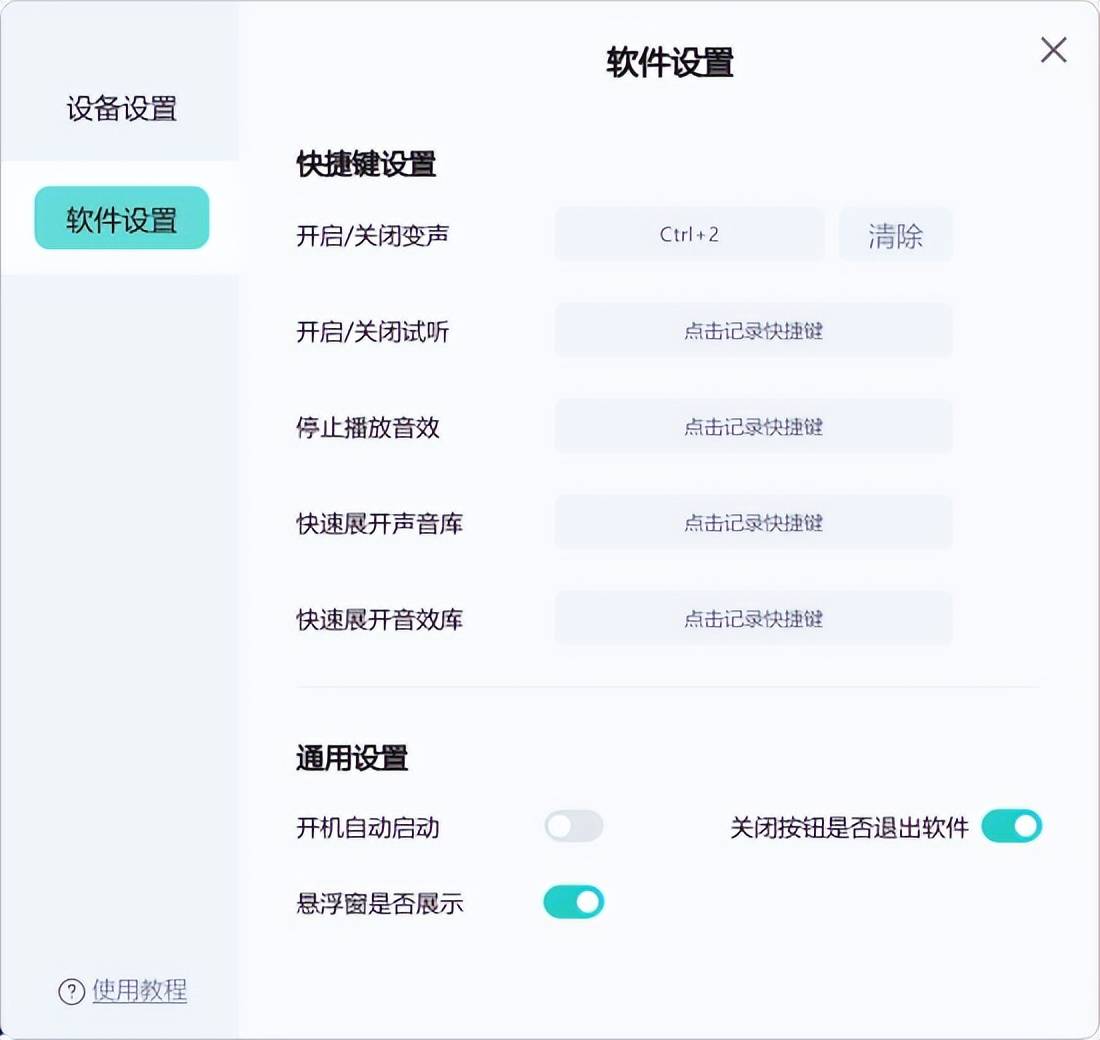Open the 使用教程 tutorial link
This screenshot has width=1100, height=1040.
click(140, 991)
